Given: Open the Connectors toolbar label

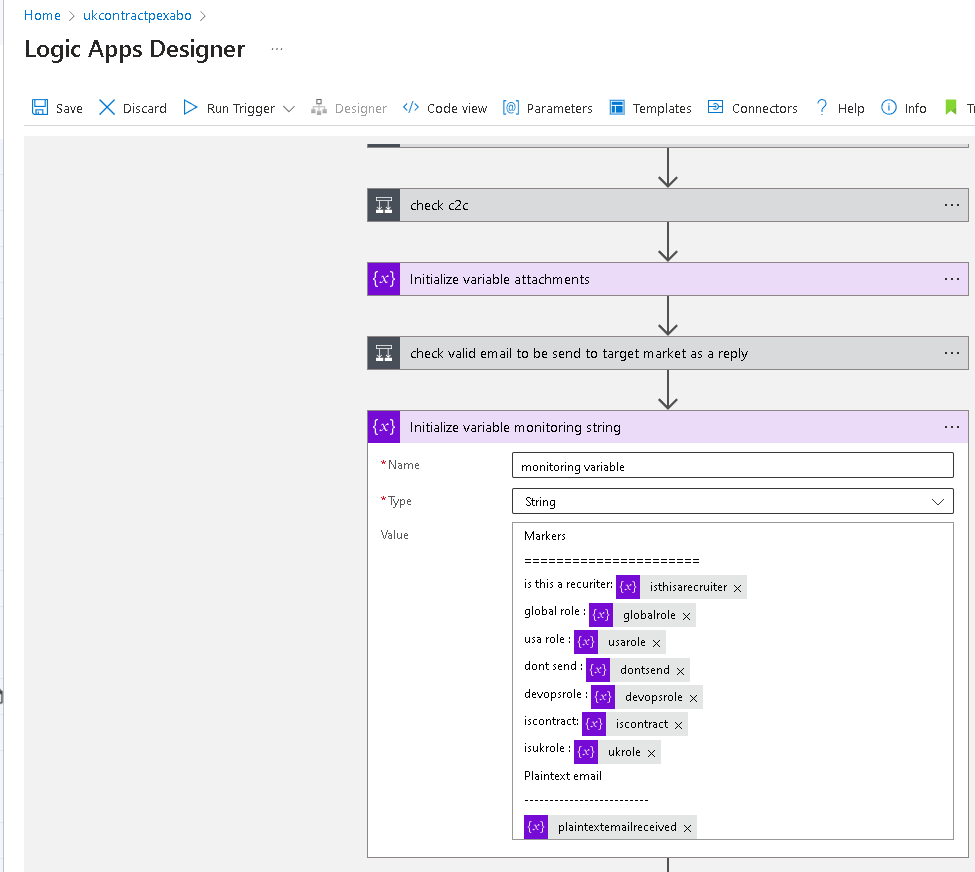Looking at the screenshot, I should [764, 108].
